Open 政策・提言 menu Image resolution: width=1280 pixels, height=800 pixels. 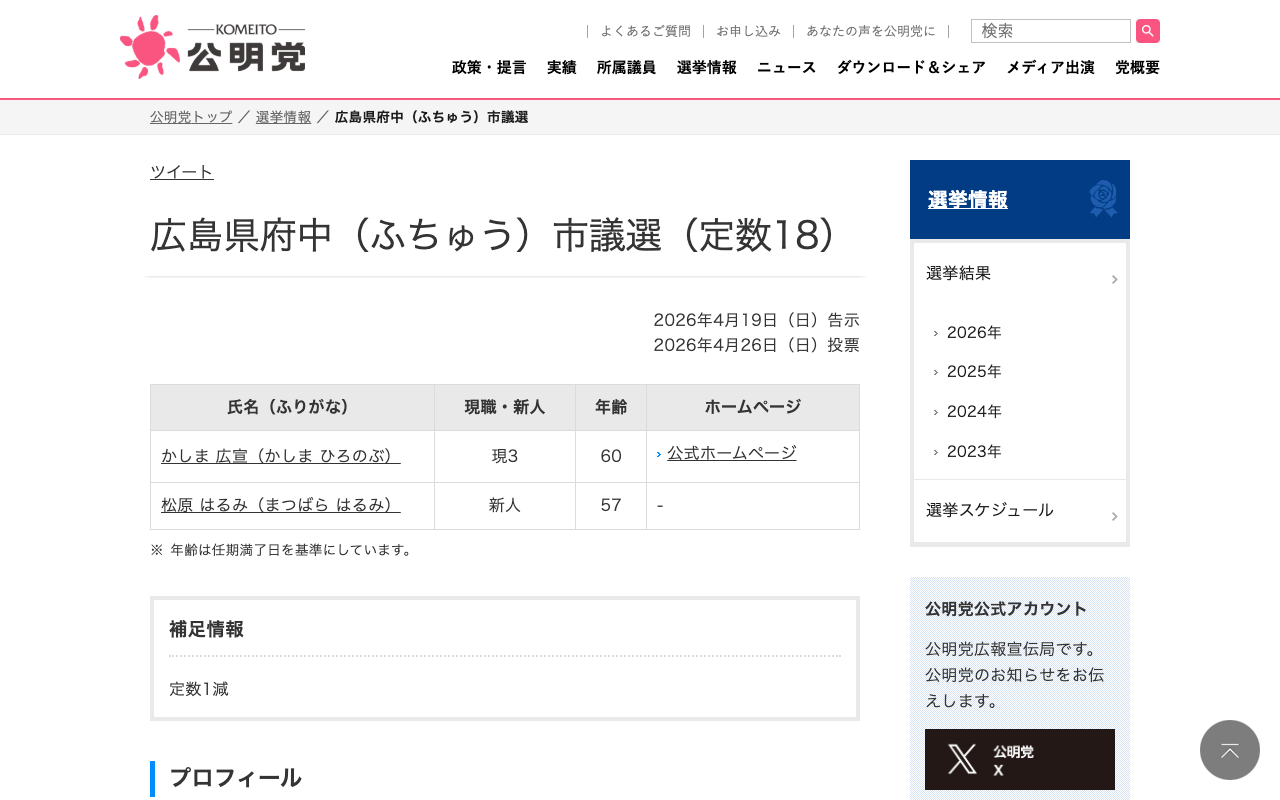[489, 68]
